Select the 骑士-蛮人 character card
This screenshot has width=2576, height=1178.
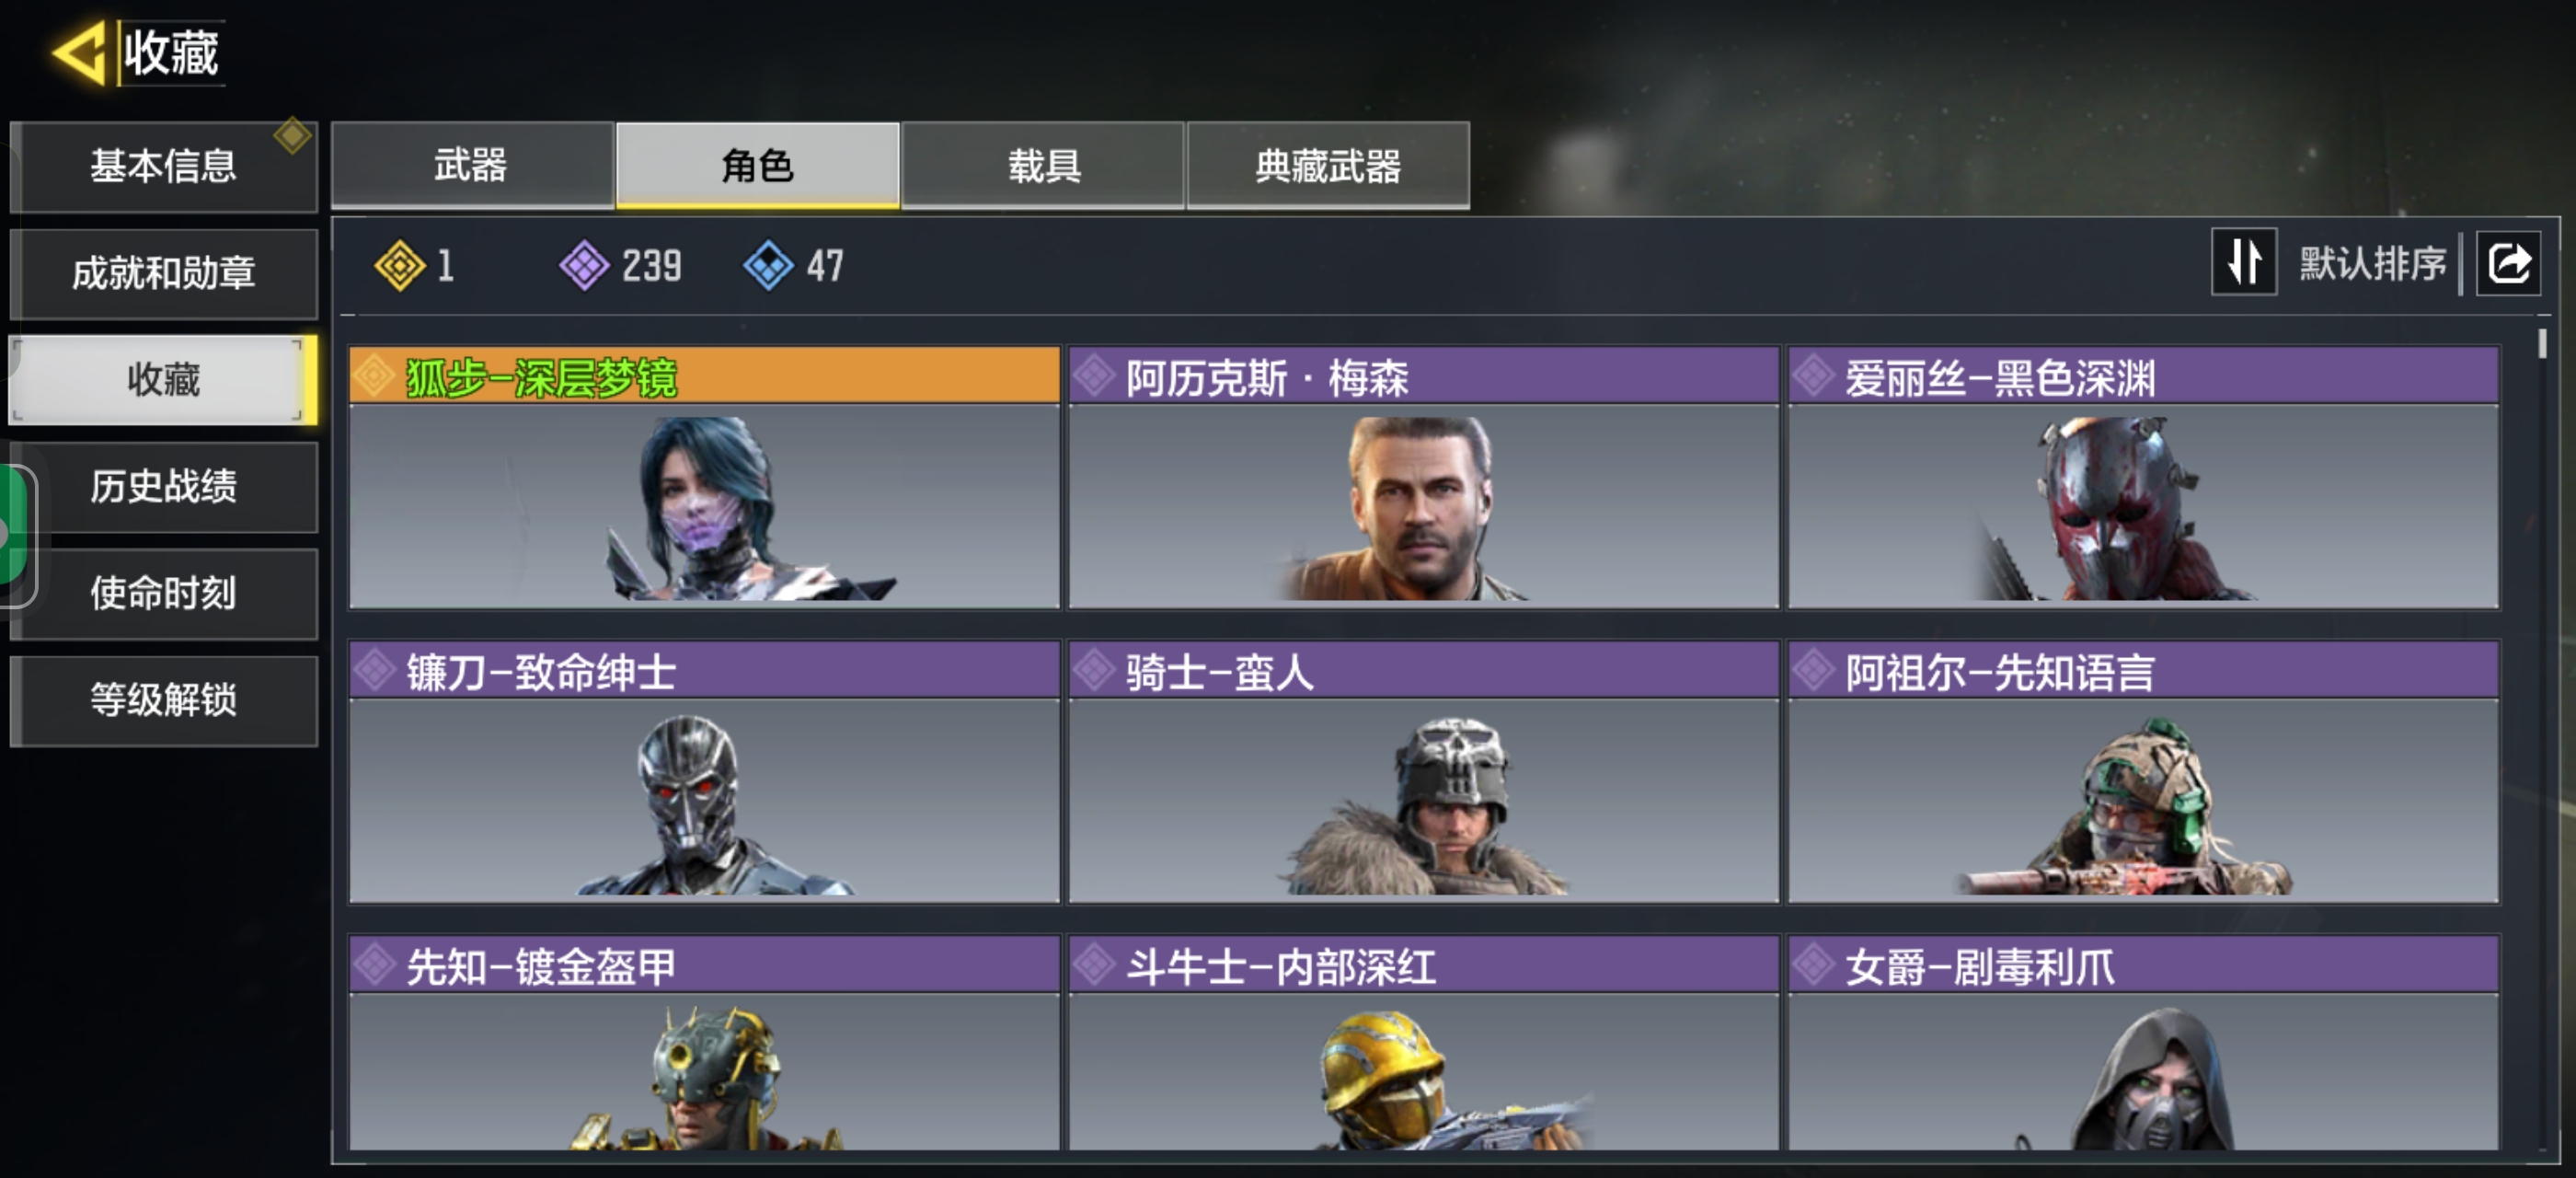(x=1423, y=771)
